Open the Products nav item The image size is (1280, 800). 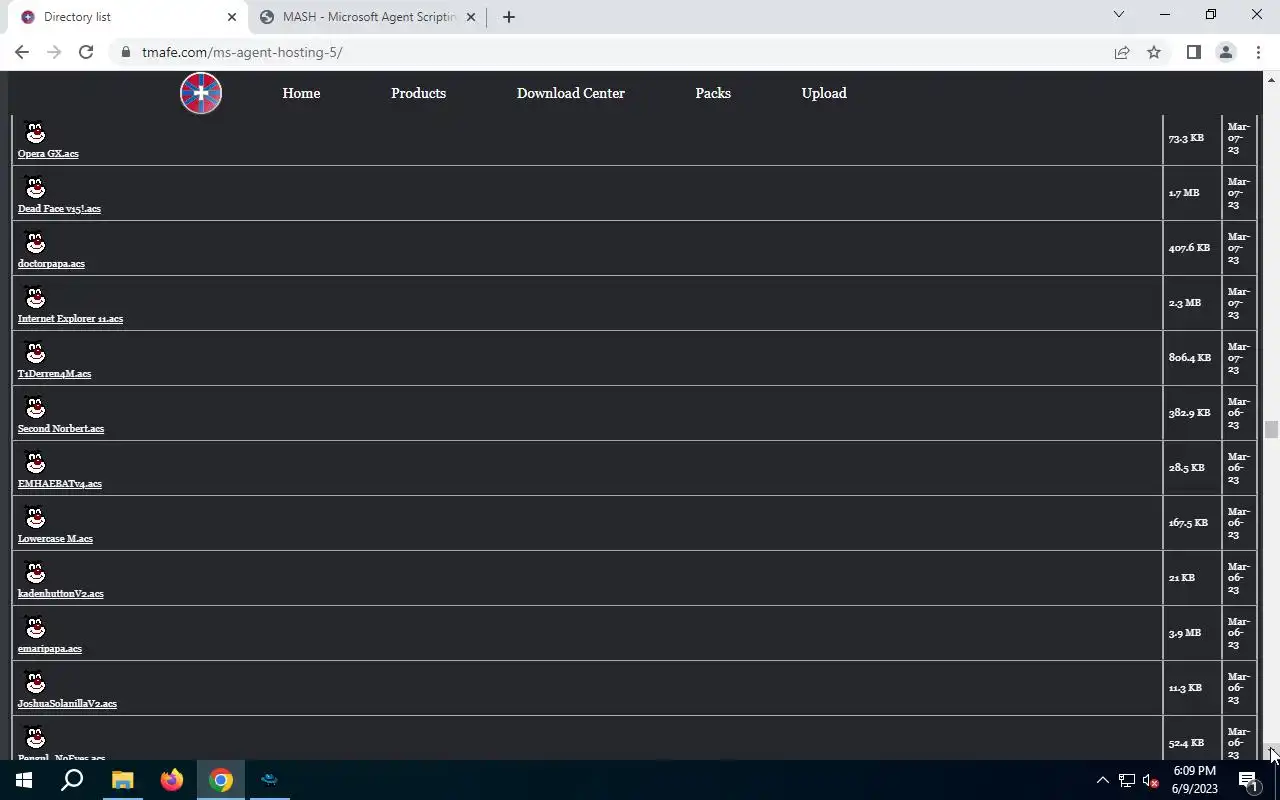pyautogui.click(x=418, y=93)
